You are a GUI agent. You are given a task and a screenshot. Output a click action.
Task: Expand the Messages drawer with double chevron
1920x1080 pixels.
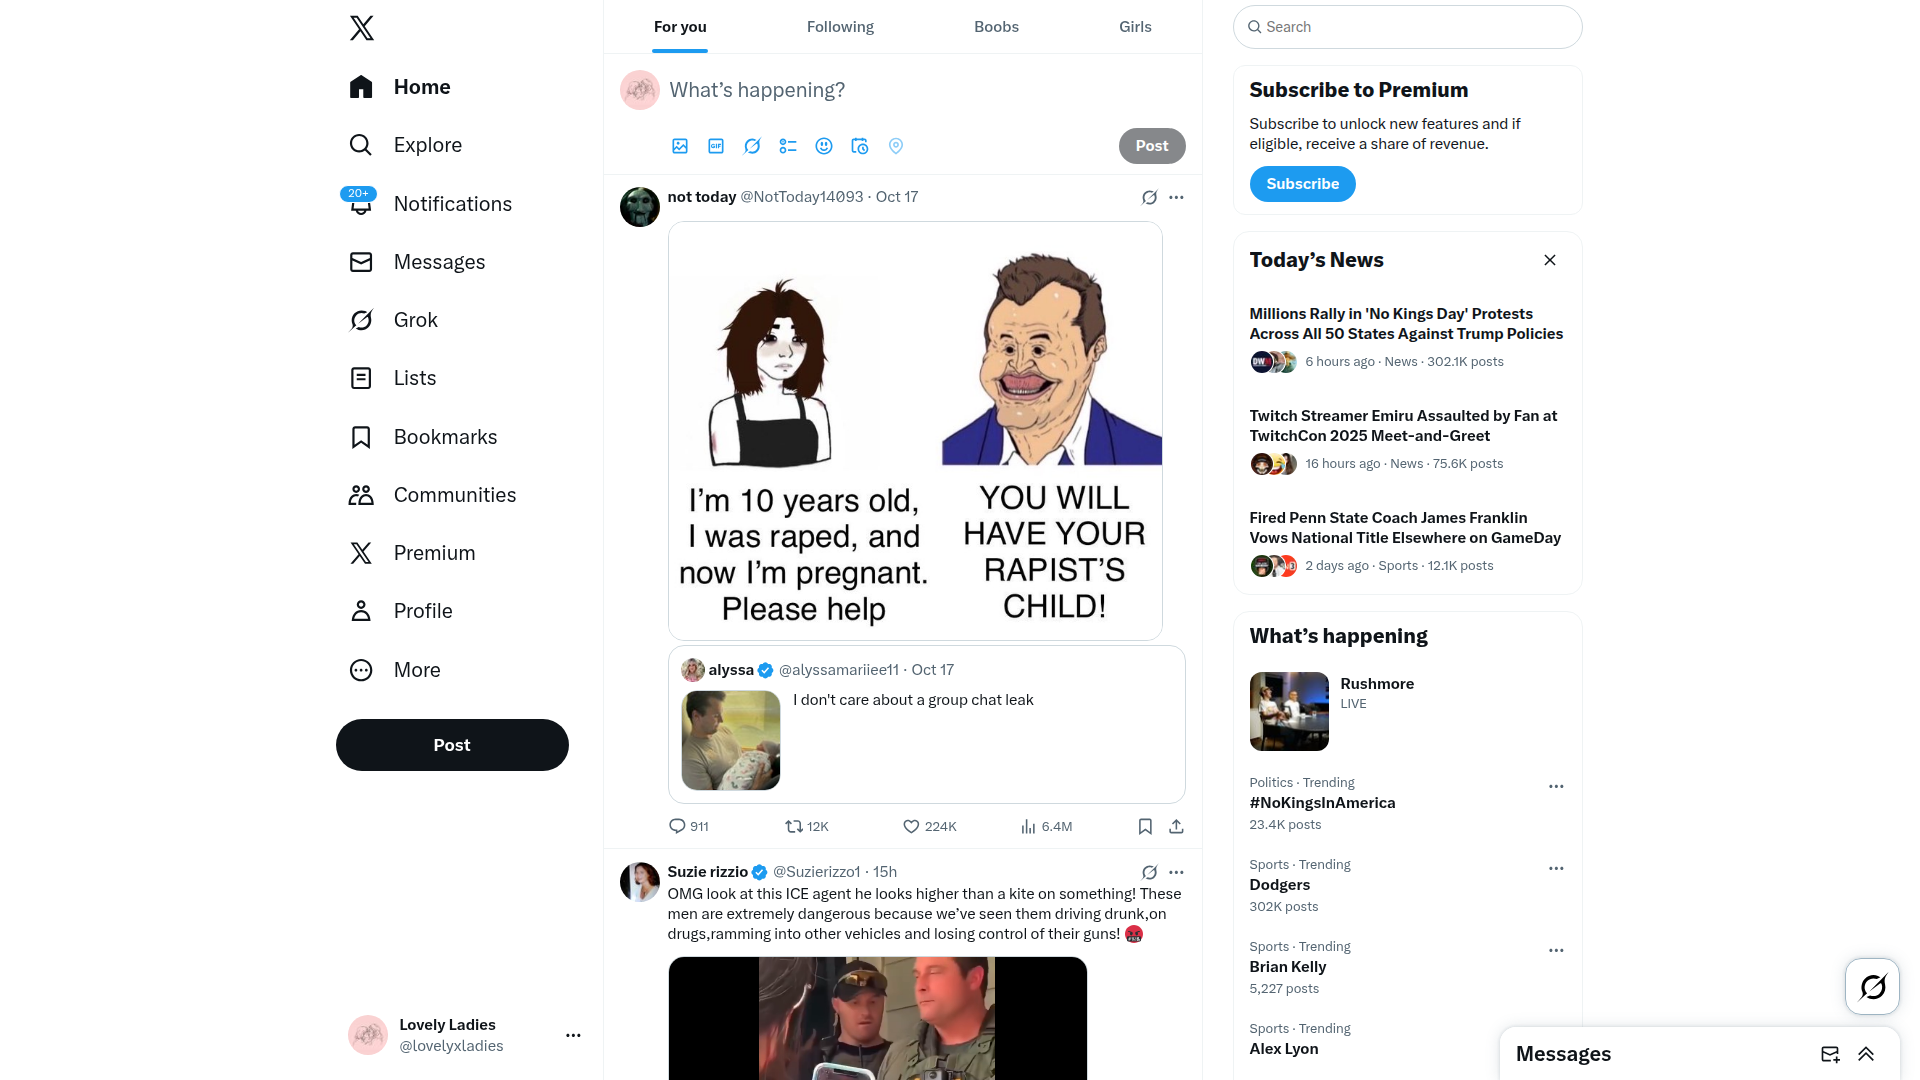click(1866, 1054)
